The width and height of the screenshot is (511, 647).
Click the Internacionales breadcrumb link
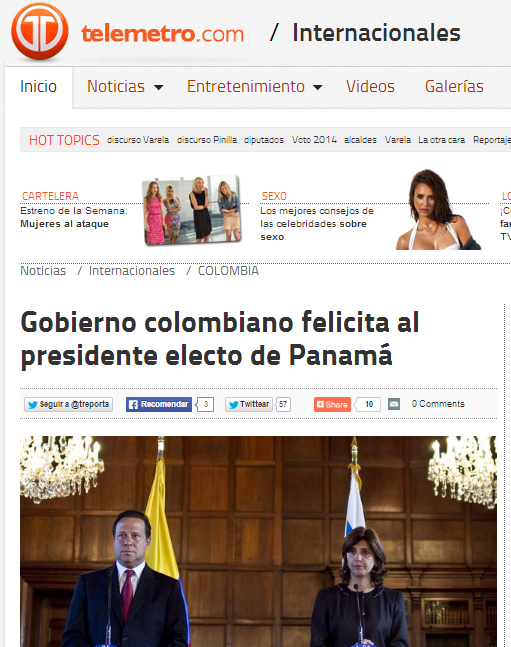point(132,271)
